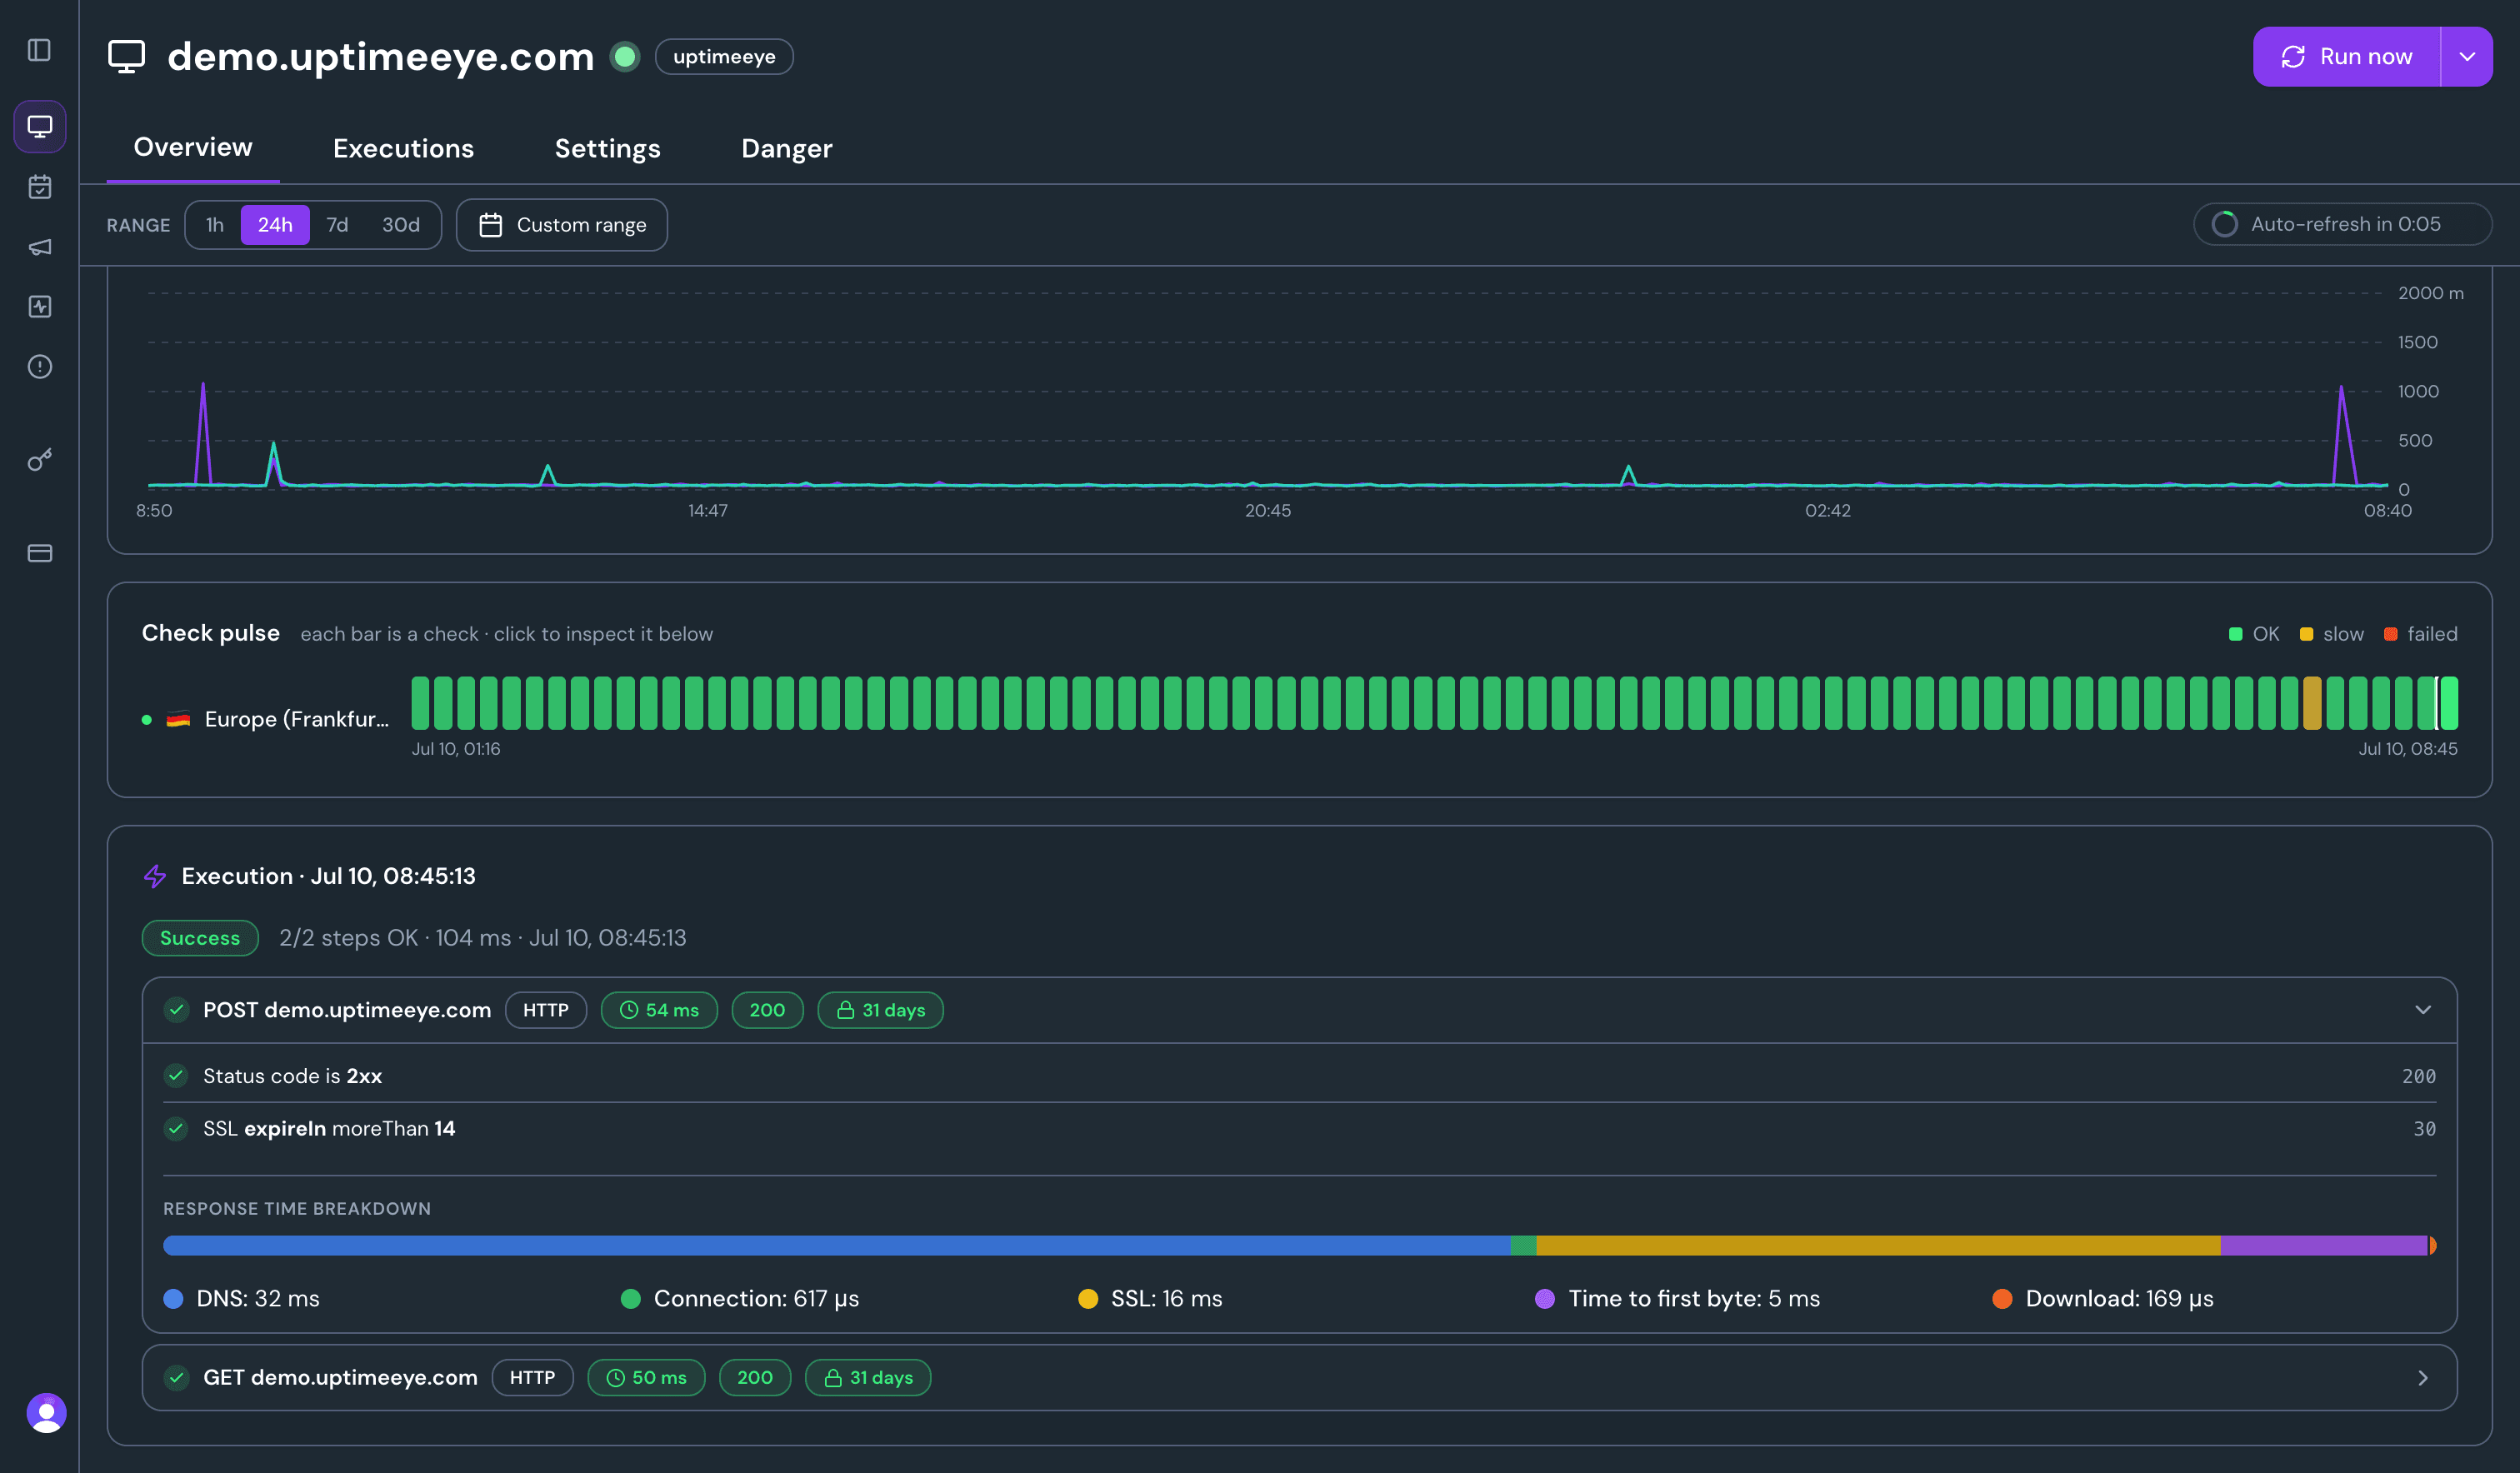This screenshot has width=2520, height=1473.
Task: Switch to the Overview tab
Action: point(193,147)
